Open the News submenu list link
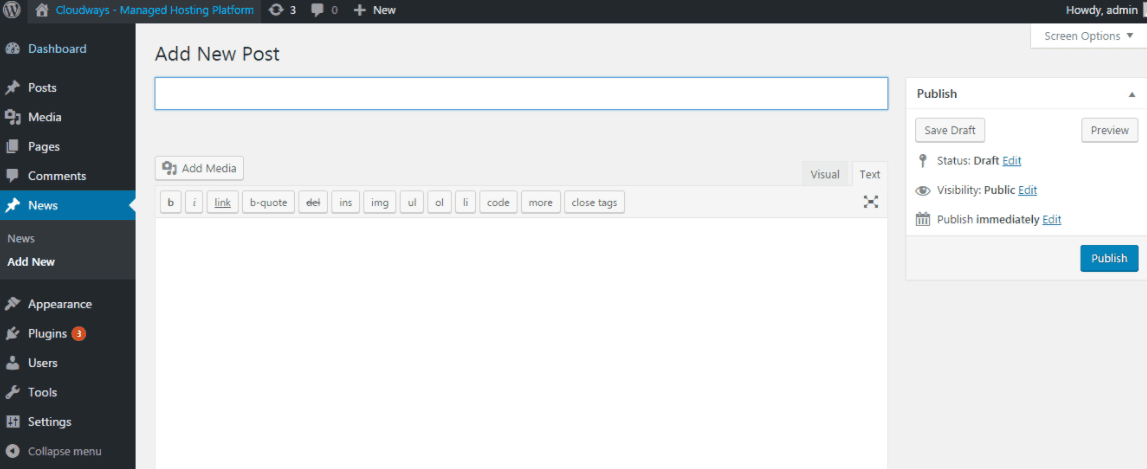The height and width of the screenshot is (469, 1147). (x=21, y=239)
